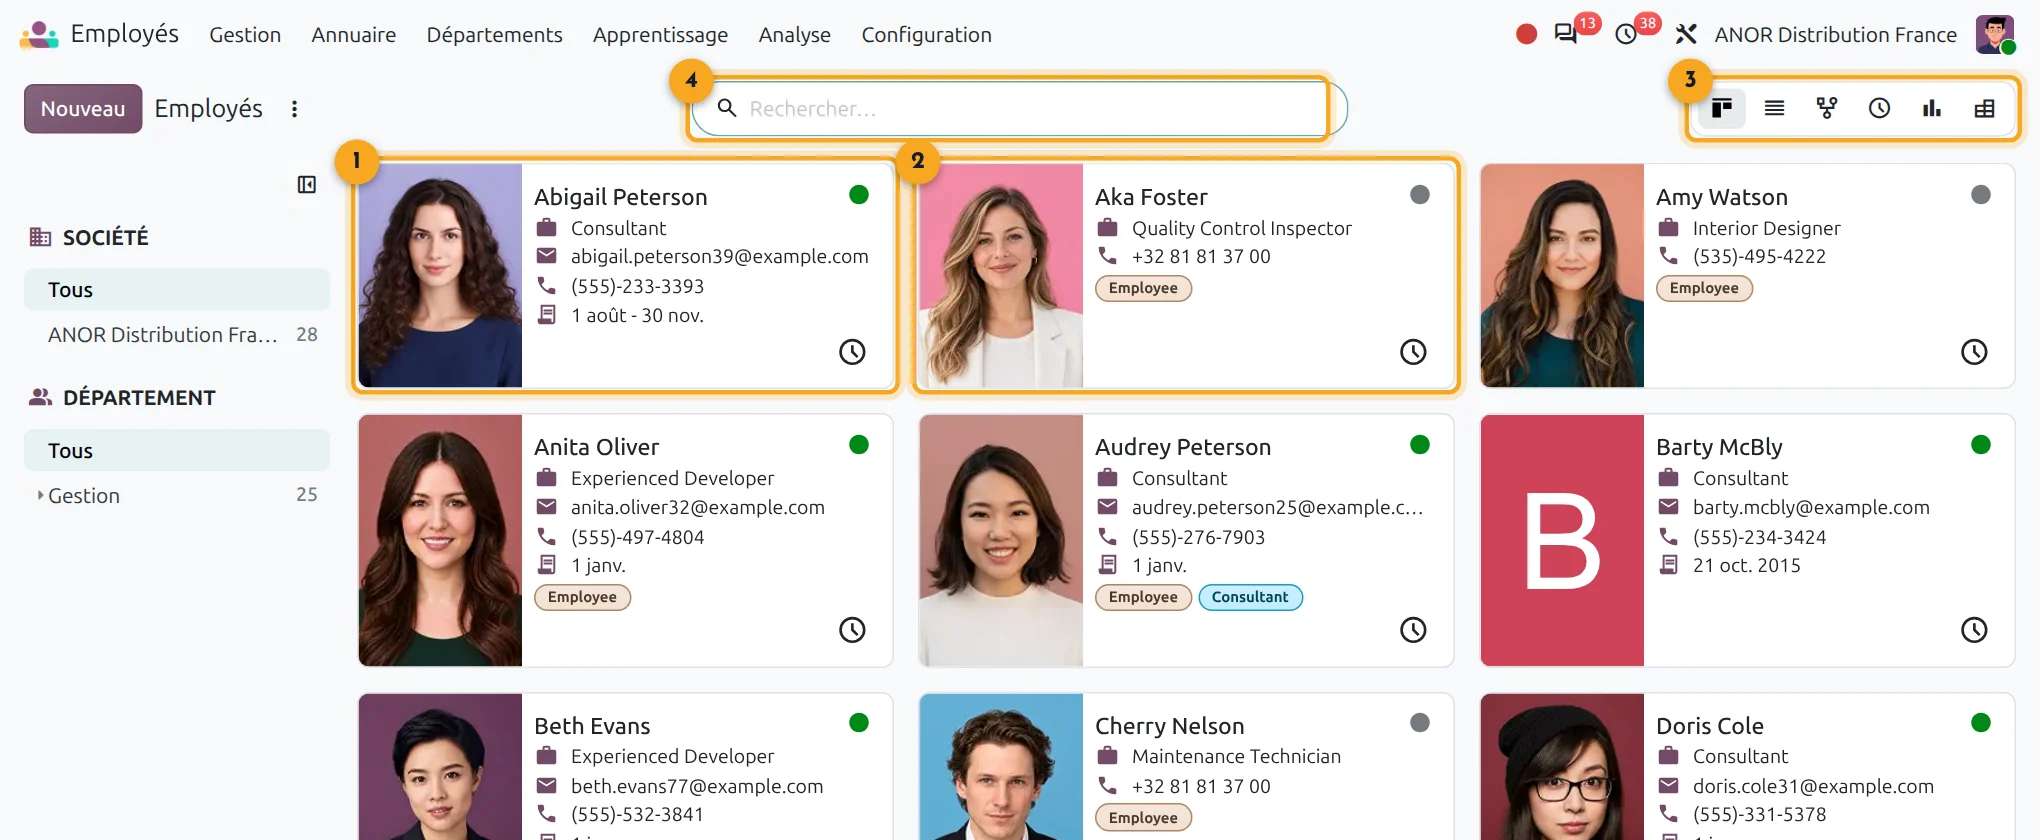Open the activities clock with 38 badge

[x=1626, y=34]
